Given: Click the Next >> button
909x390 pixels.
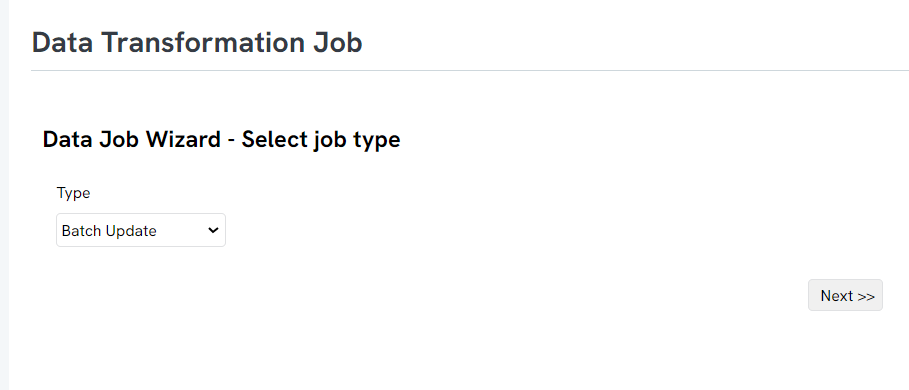Looking at the screenshot, I should pos(845,295).
